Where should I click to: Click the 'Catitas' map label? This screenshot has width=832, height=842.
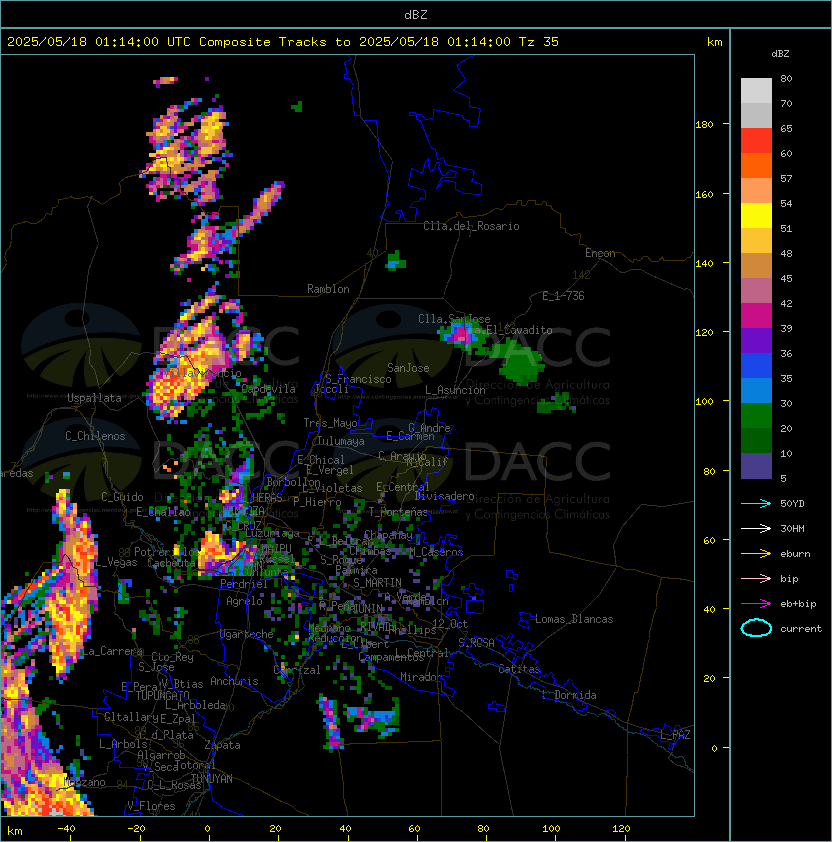point(519,669)
